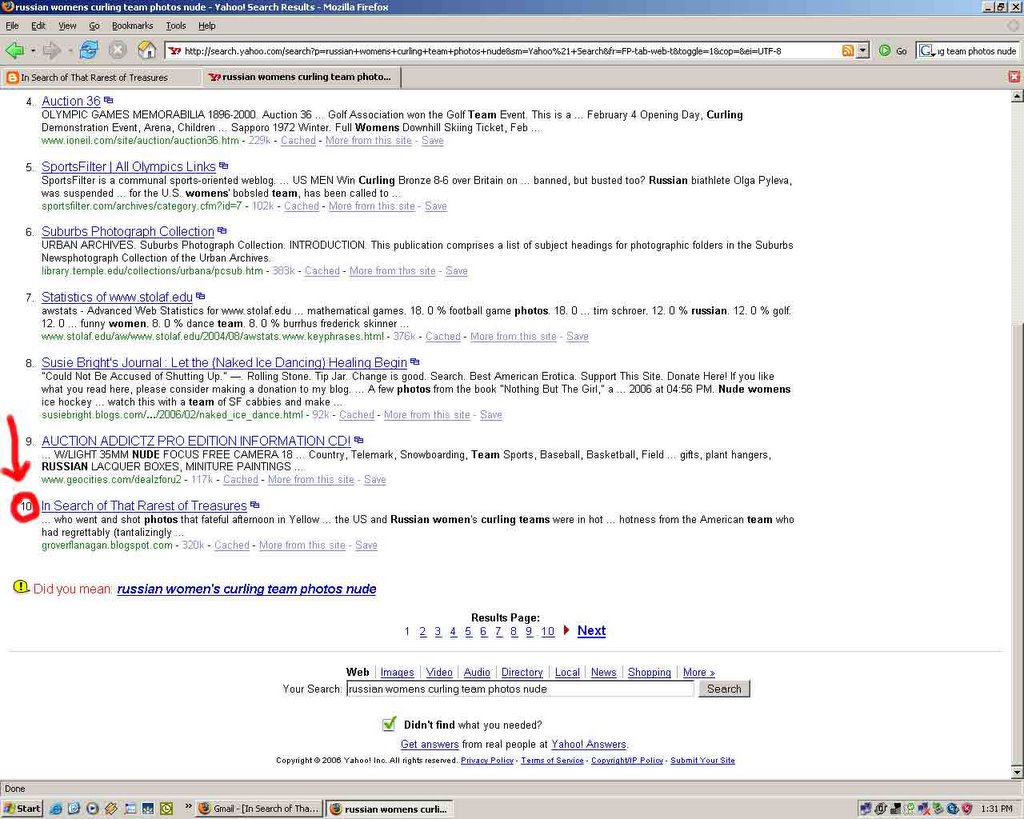
Task: Switch to the Gmail Firefox window in taskbar
Action: pos(259,809)
